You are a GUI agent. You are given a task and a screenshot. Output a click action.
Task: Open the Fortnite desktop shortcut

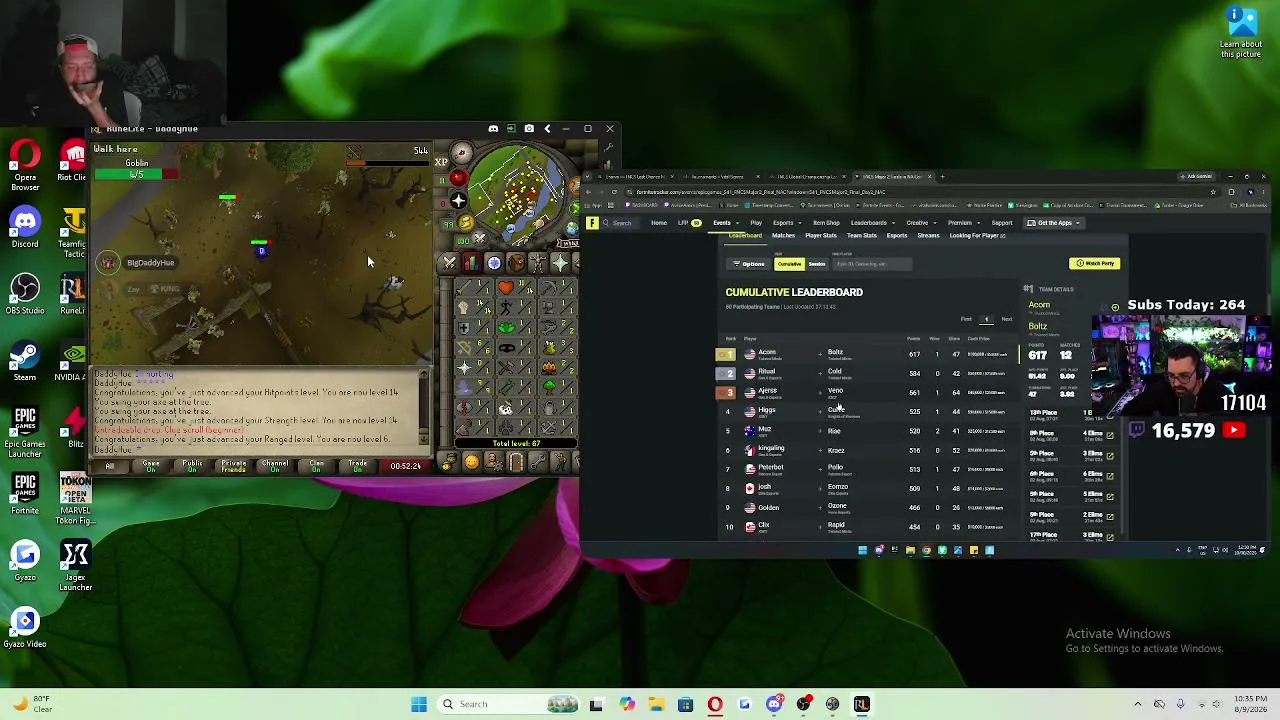click(x=25, y=493)
